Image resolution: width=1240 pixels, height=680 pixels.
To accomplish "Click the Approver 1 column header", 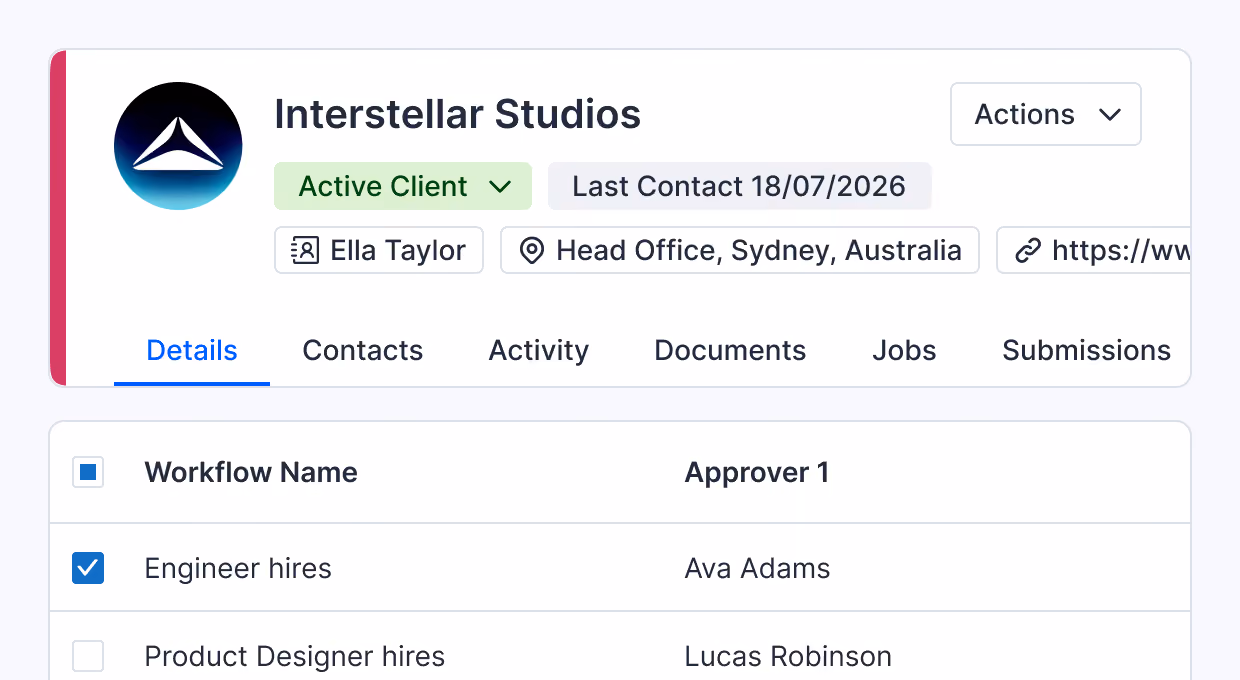I will click(757, 472).
